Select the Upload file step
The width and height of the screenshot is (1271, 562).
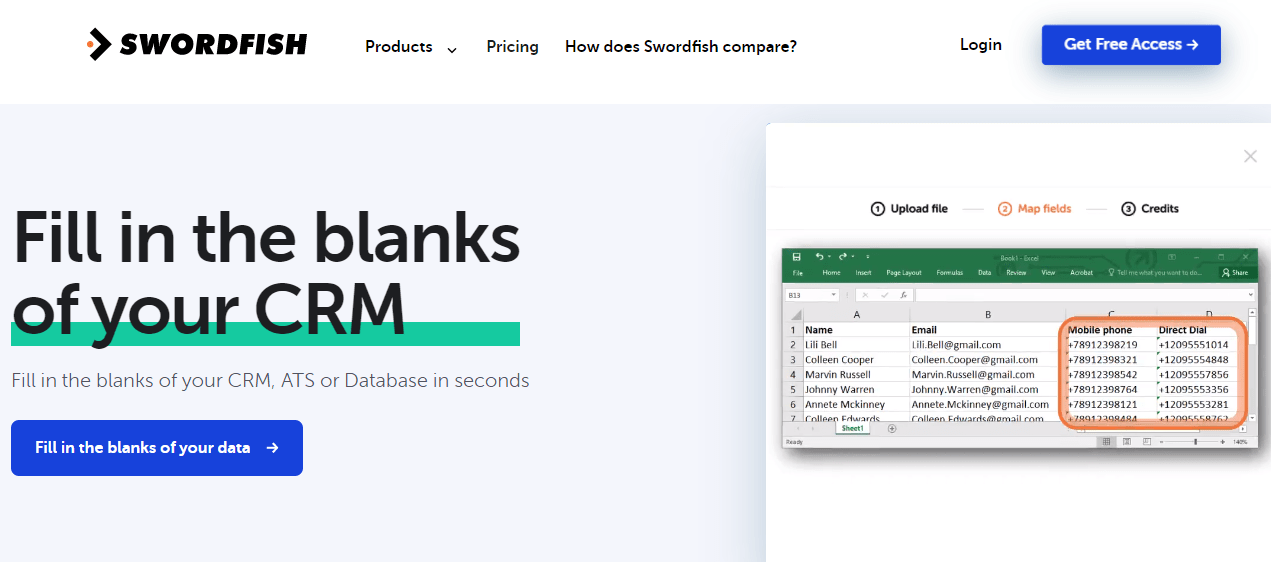click(x=909, y=209)
